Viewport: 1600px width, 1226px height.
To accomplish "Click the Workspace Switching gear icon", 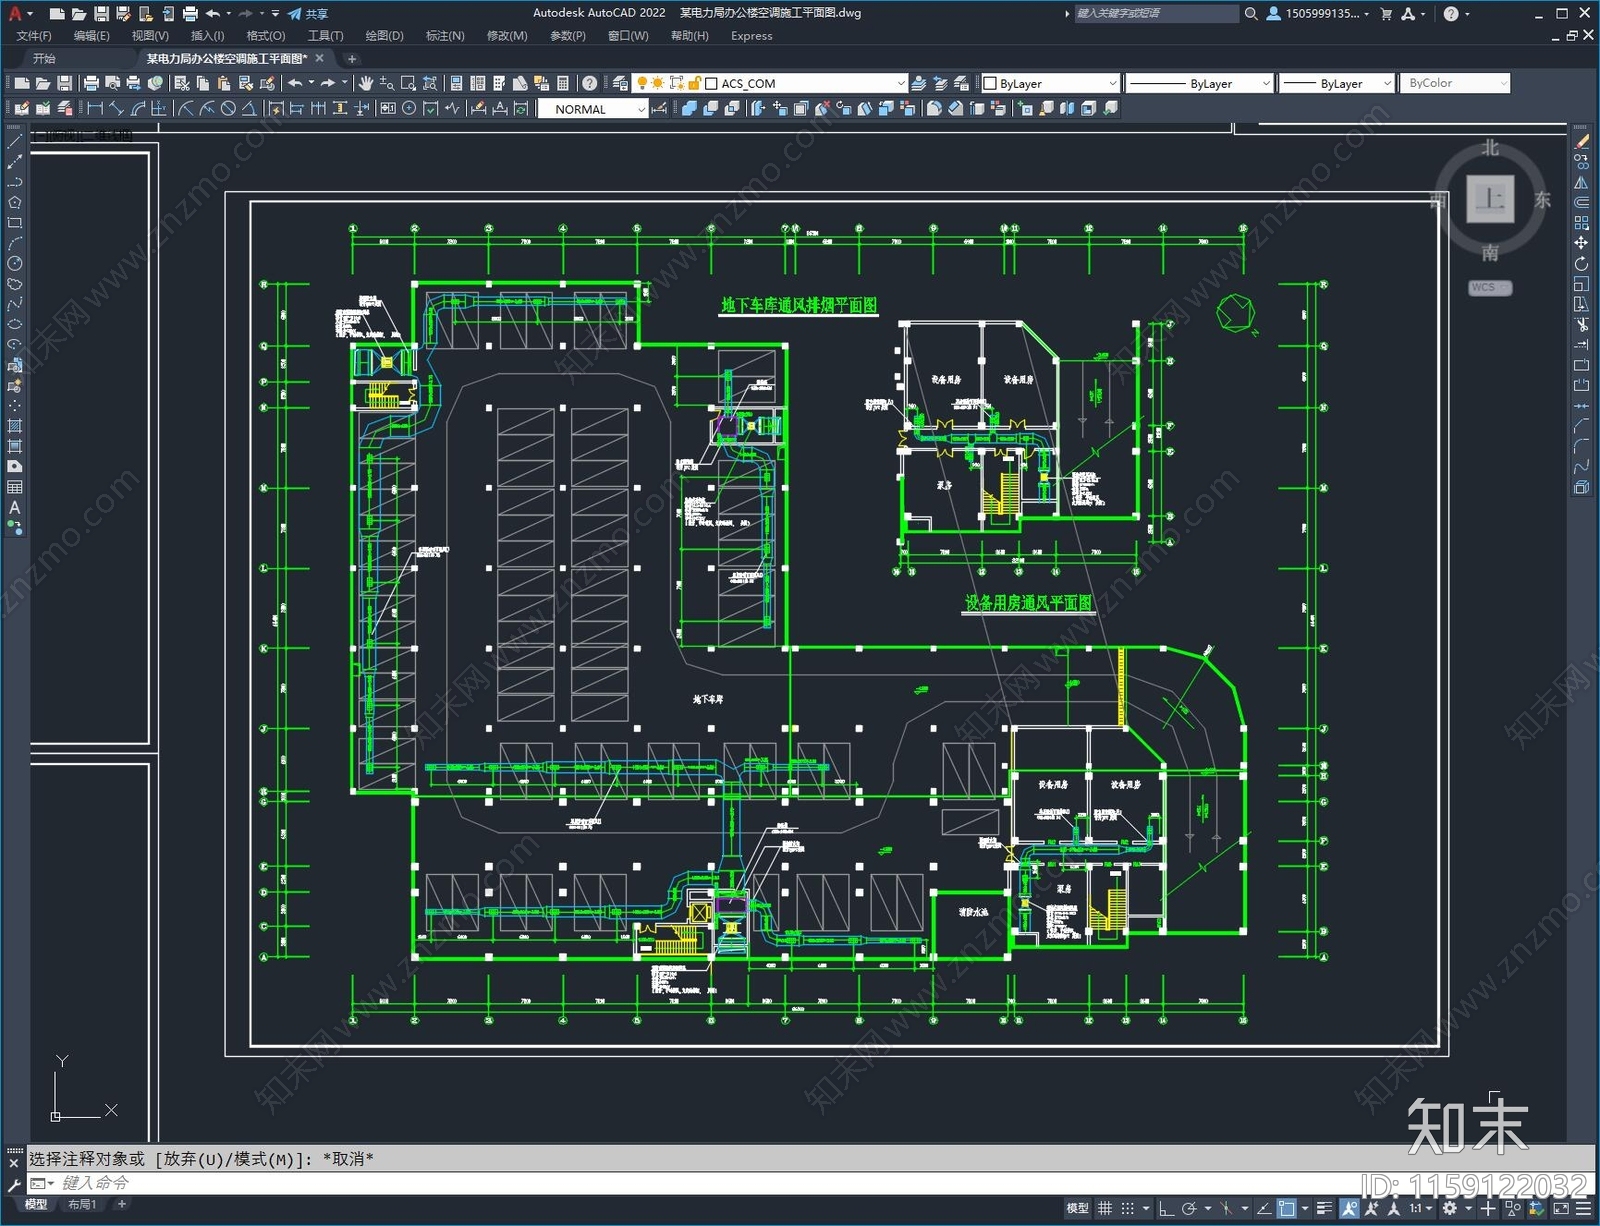I will [1450, 1208].
